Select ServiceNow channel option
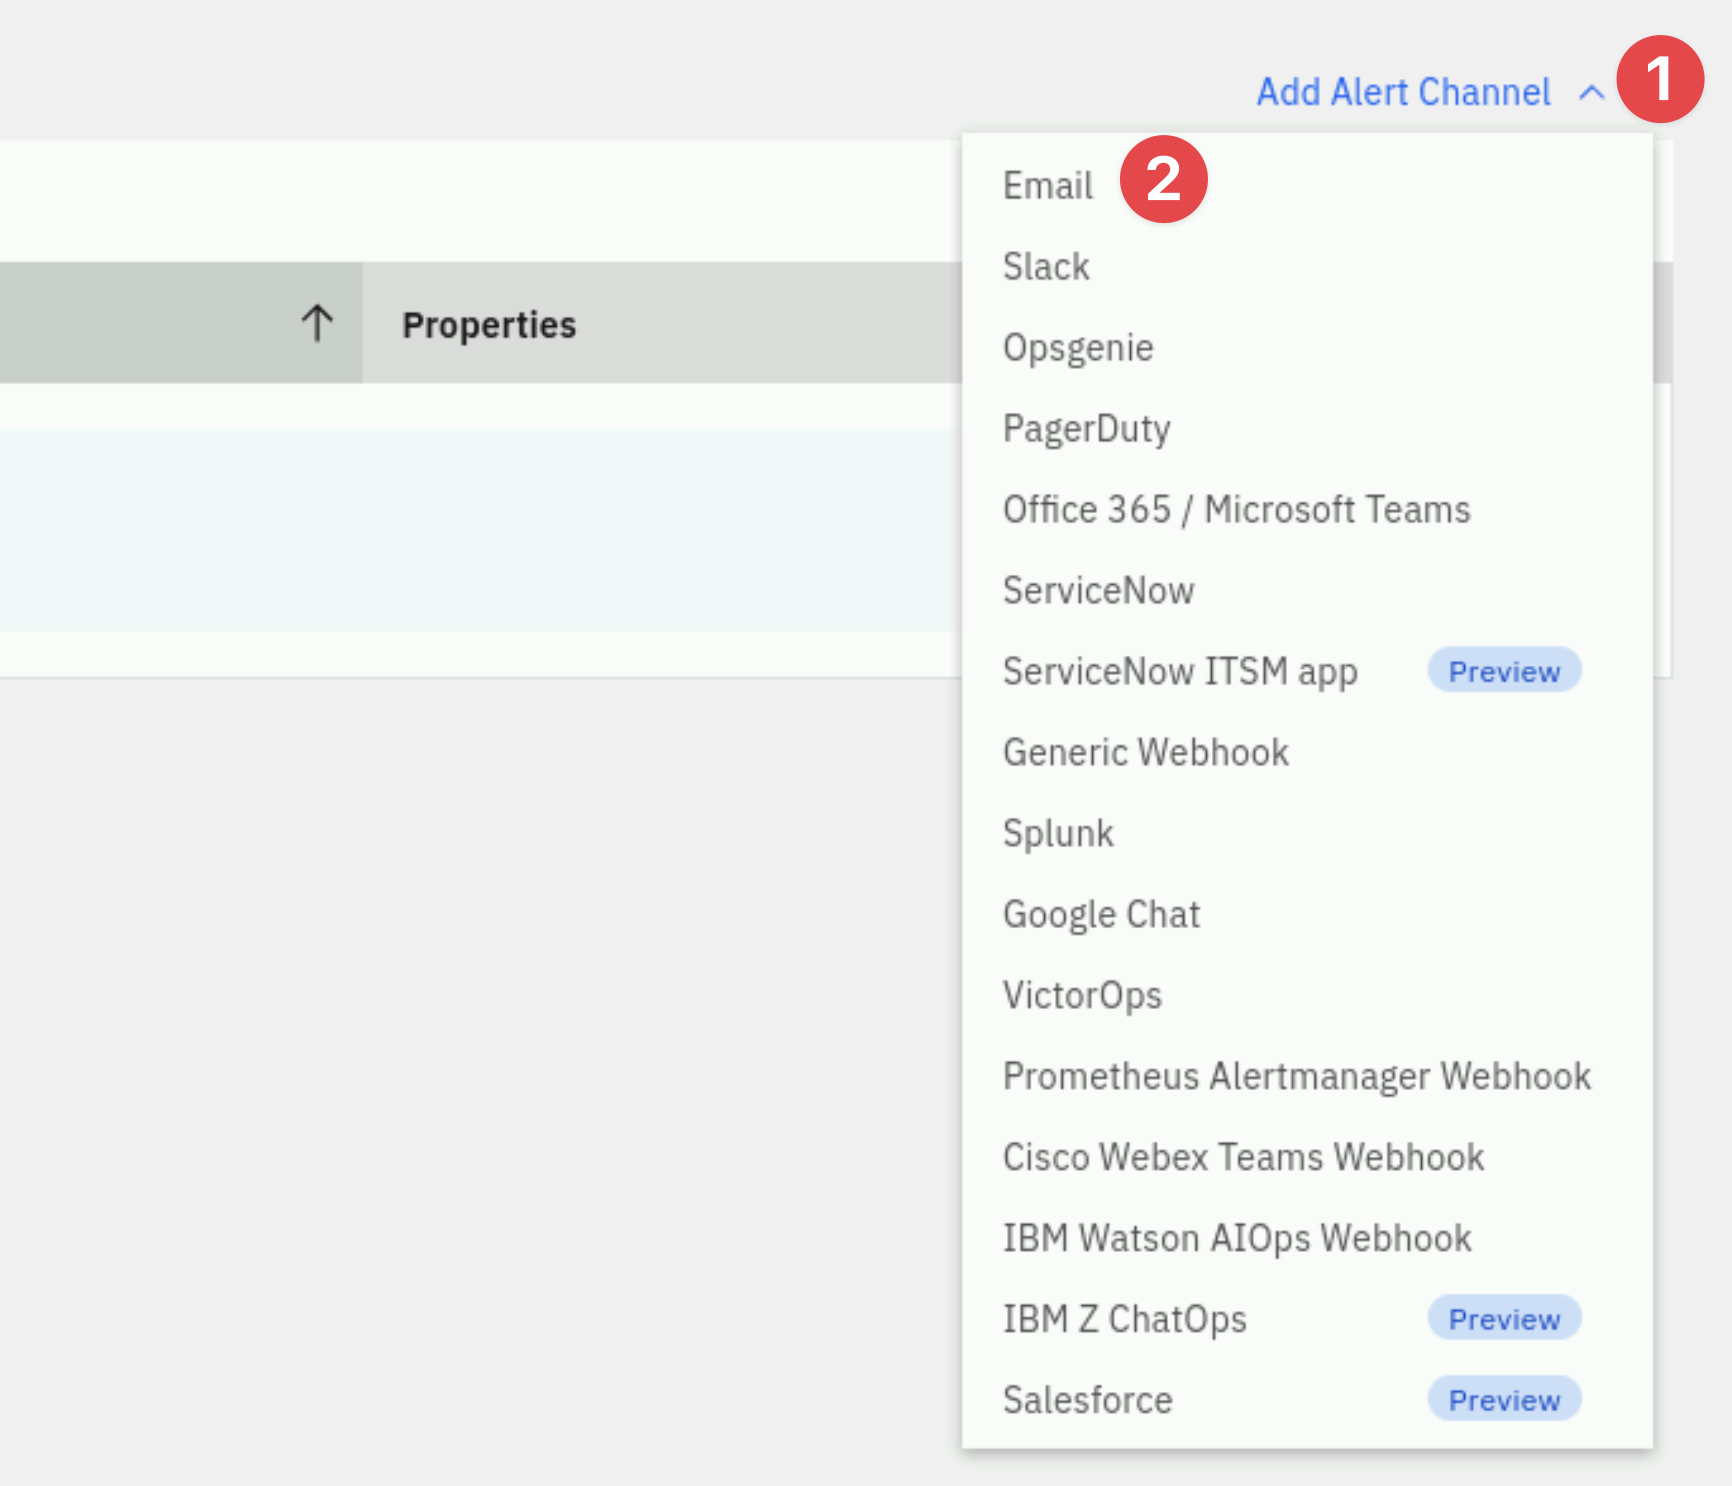Viewport: 1732px width, 1486px height. pyautogui.click(x=1307, y=590)
